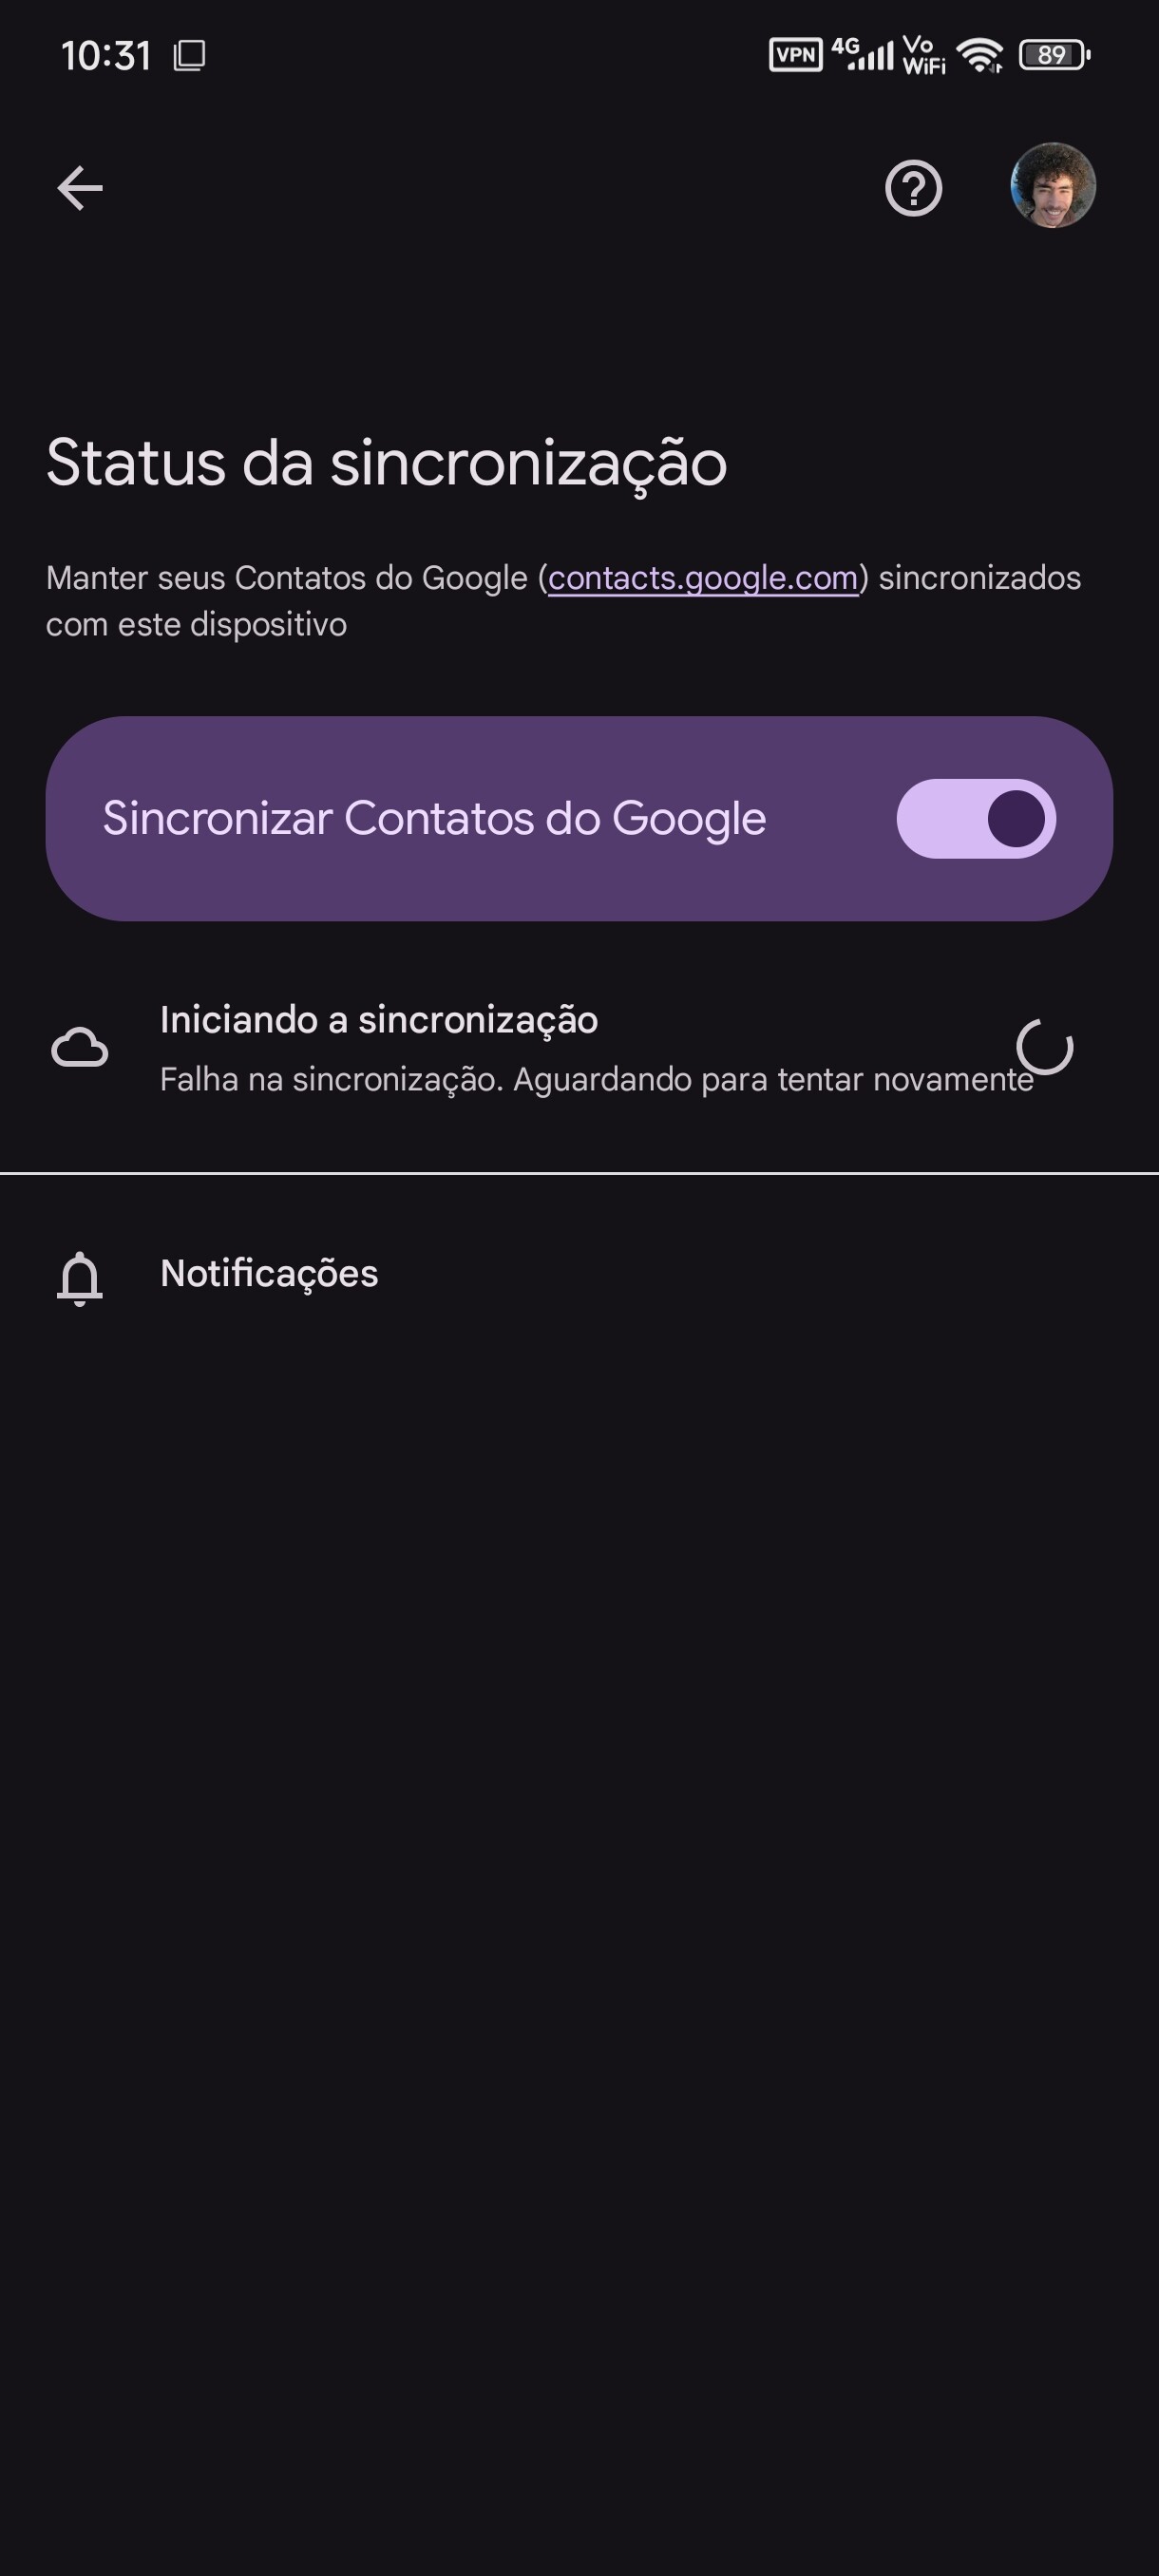Tap the notifications bell icon
This screenshot has width=1159, height=2576.
pyautogui.click(x=80, y=1277)
